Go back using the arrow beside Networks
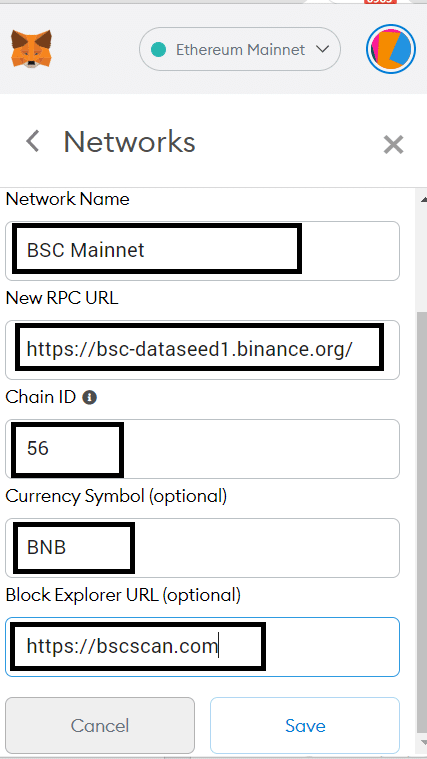 click(32, 142)
